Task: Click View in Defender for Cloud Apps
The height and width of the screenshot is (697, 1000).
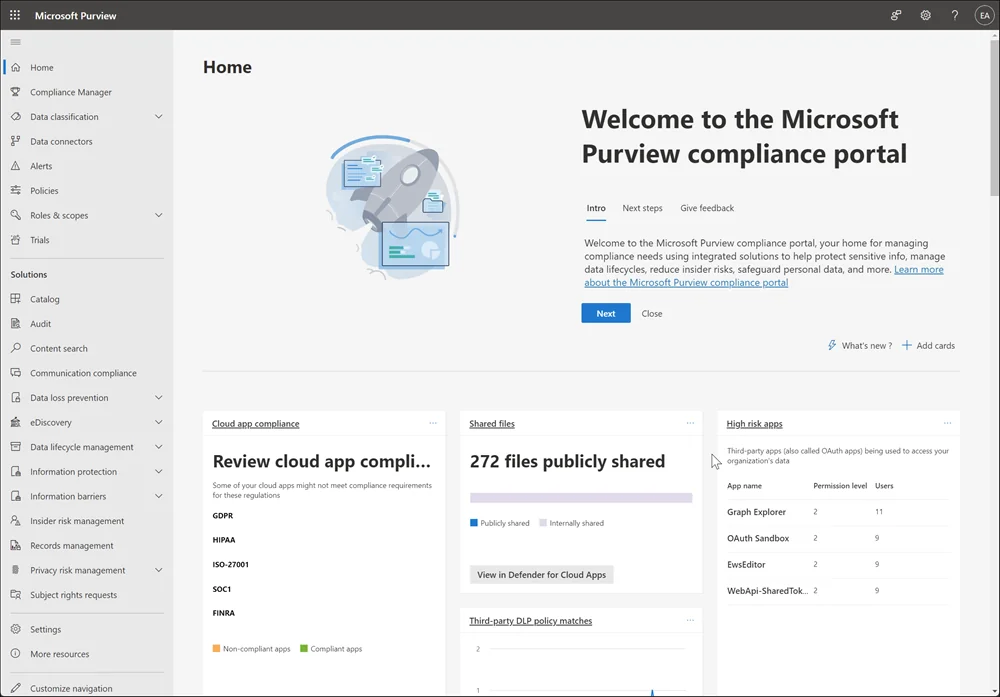Action: pos(541,575)
